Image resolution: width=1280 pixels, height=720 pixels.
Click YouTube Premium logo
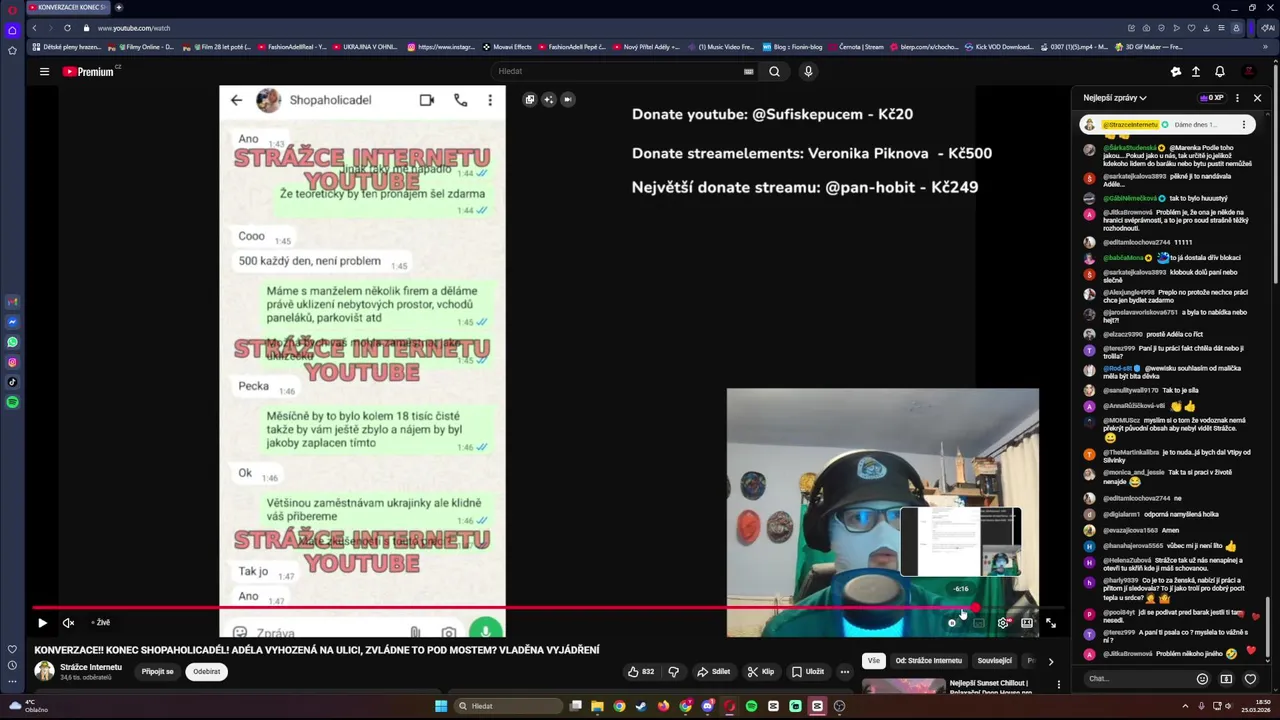click(88, 71)
